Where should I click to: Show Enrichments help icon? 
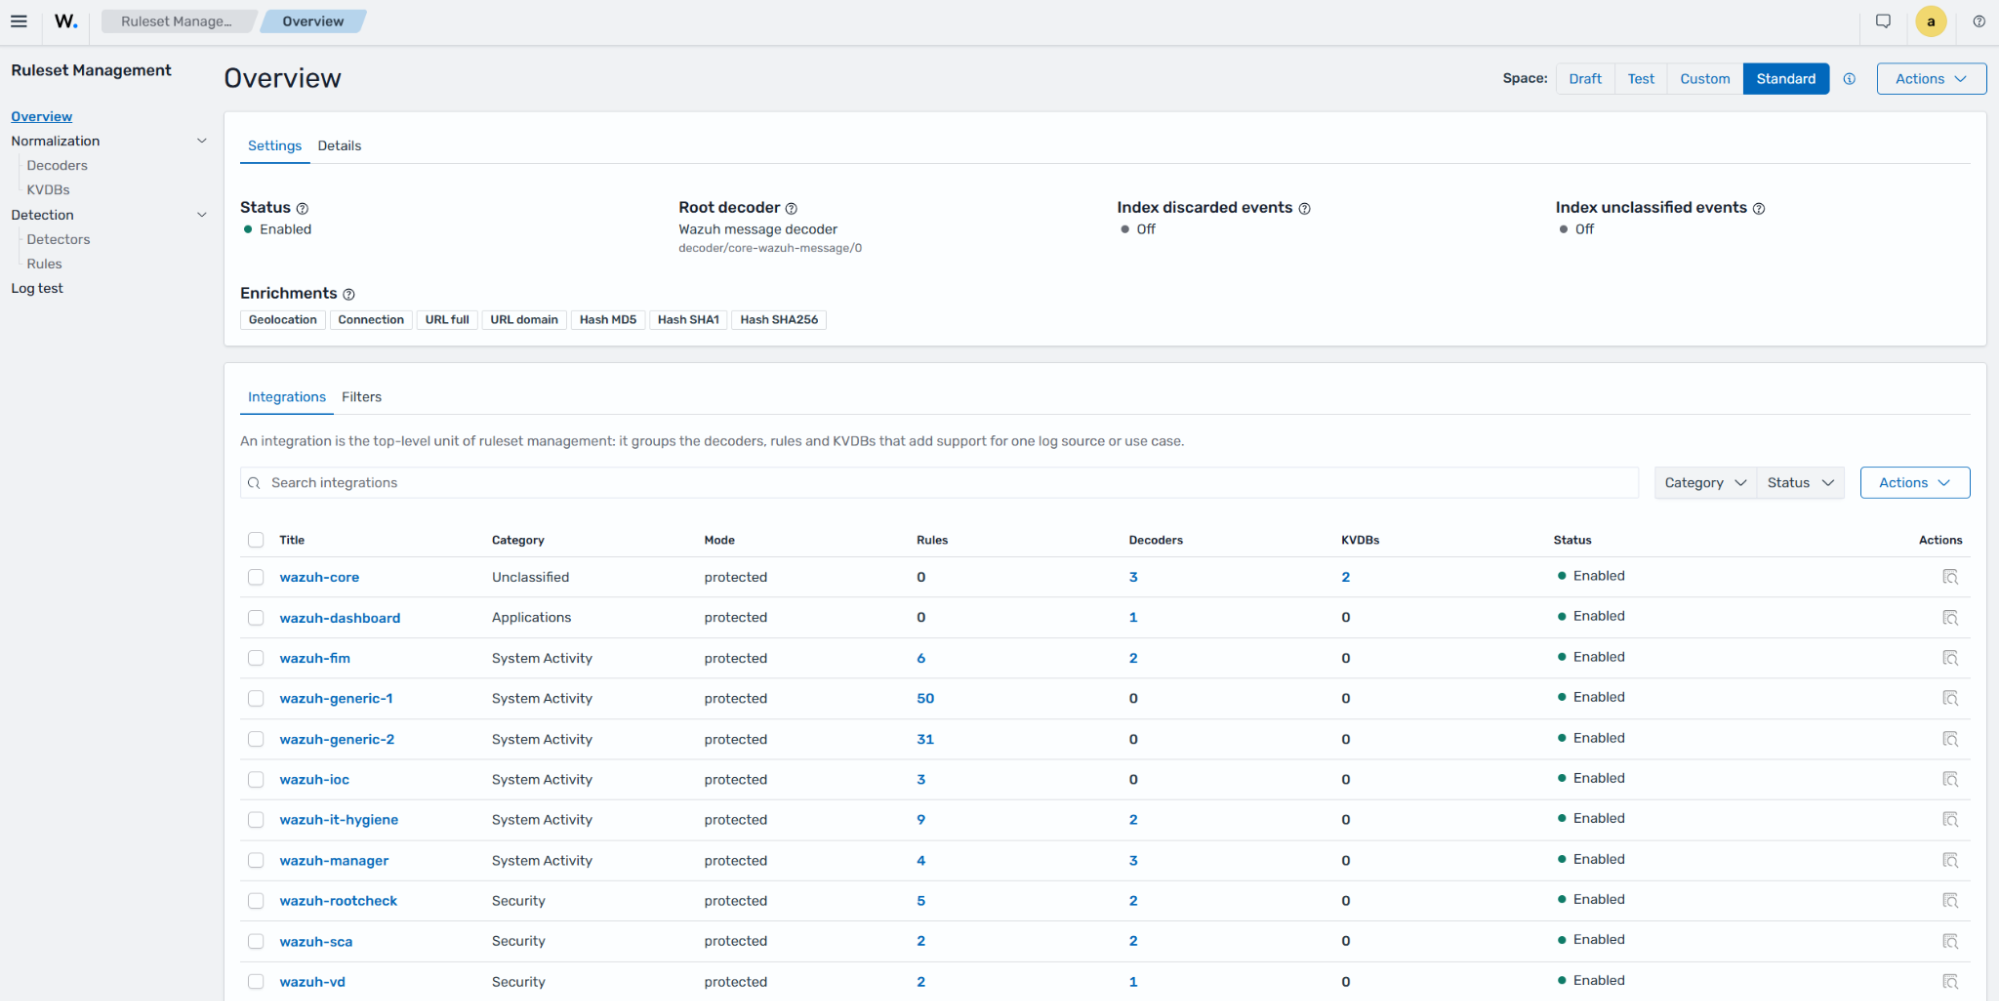pos(349,294)
